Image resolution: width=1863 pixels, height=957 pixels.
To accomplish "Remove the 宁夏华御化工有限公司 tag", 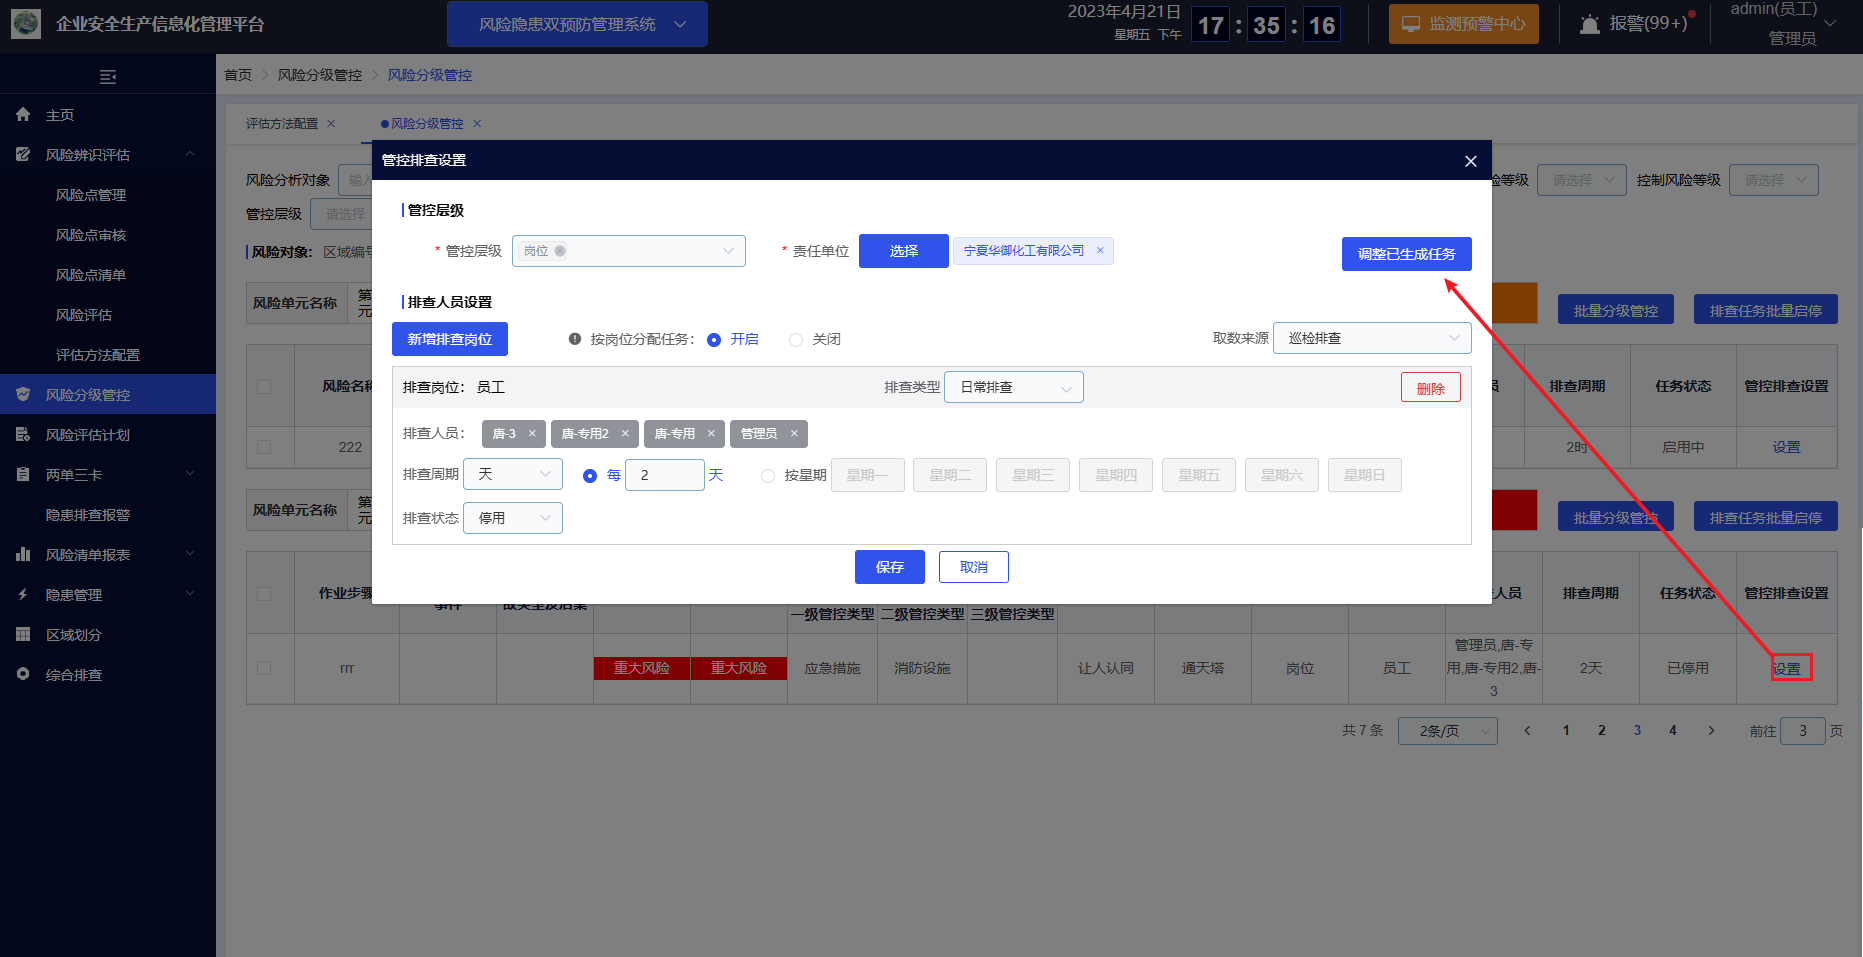I will click(x=1100, y=251).
